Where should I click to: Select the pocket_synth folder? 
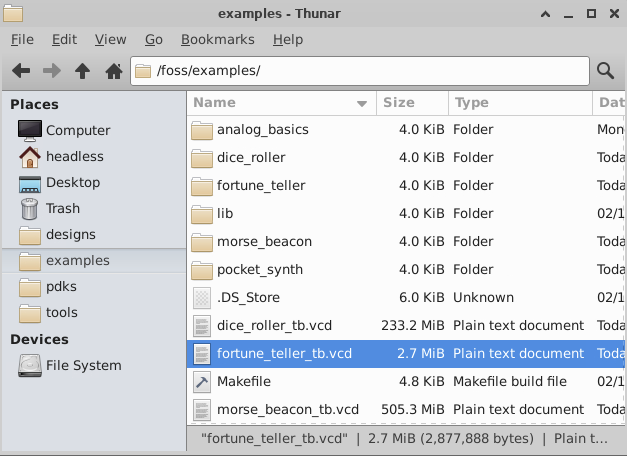259,270
